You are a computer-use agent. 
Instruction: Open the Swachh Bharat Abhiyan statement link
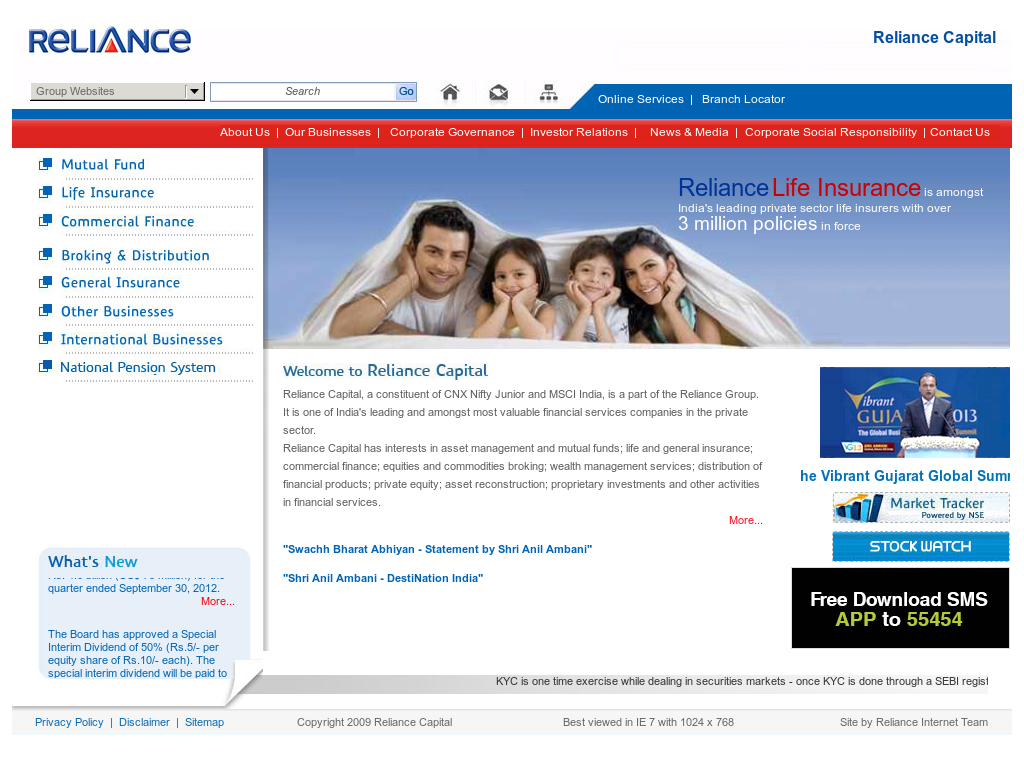pos(437,548)
